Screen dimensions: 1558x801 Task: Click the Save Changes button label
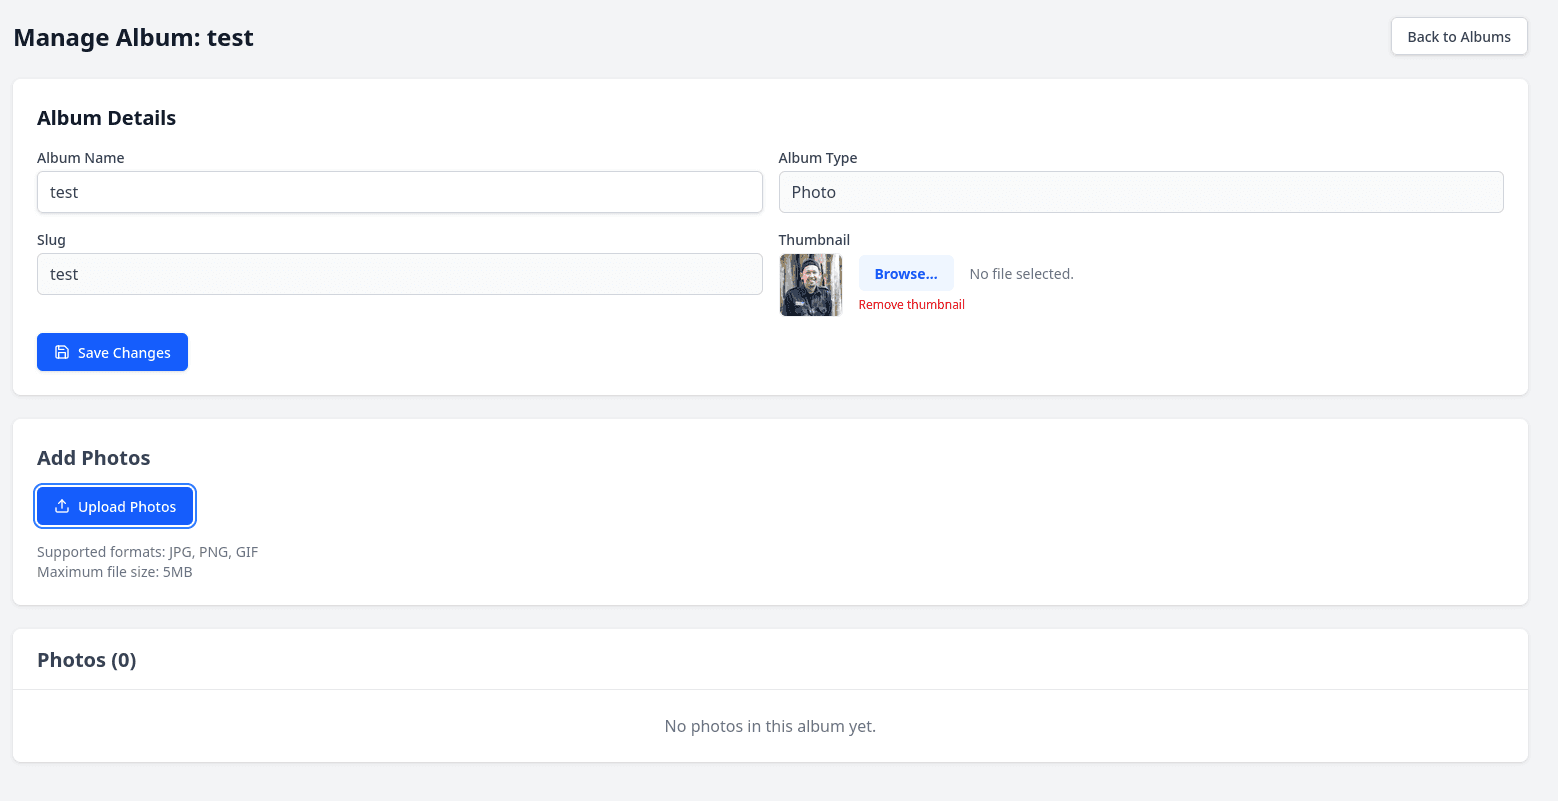point(124,353)
